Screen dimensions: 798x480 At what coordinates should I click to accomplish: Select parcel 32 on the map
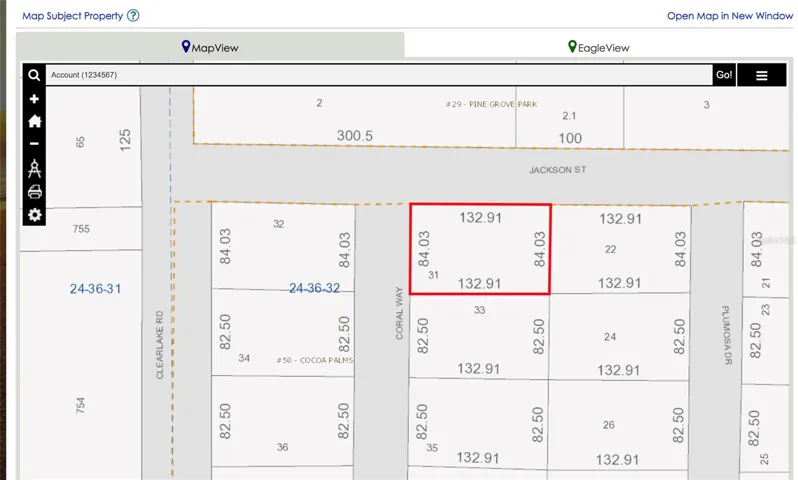(283, 246)
